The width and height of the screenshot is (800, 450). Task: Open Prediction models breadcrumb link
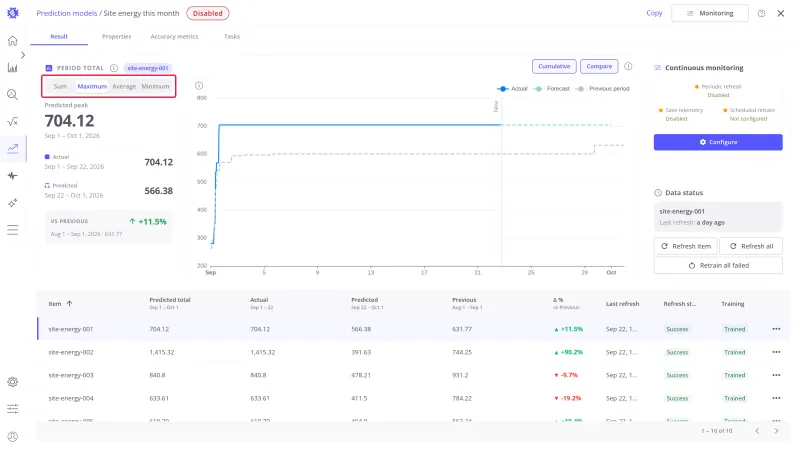(66, 13)
